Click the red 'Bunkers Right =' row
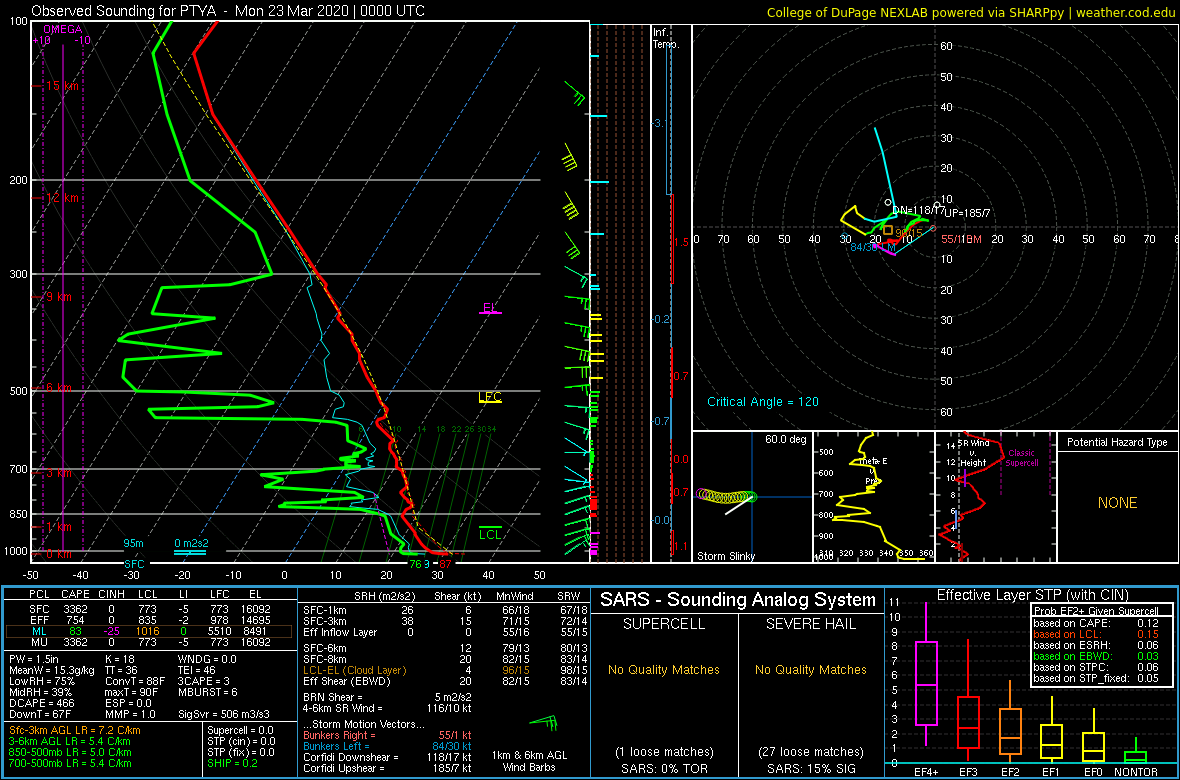Image resolution: width=1180 pixels, height=780 pixels. [x=386, y=736]
